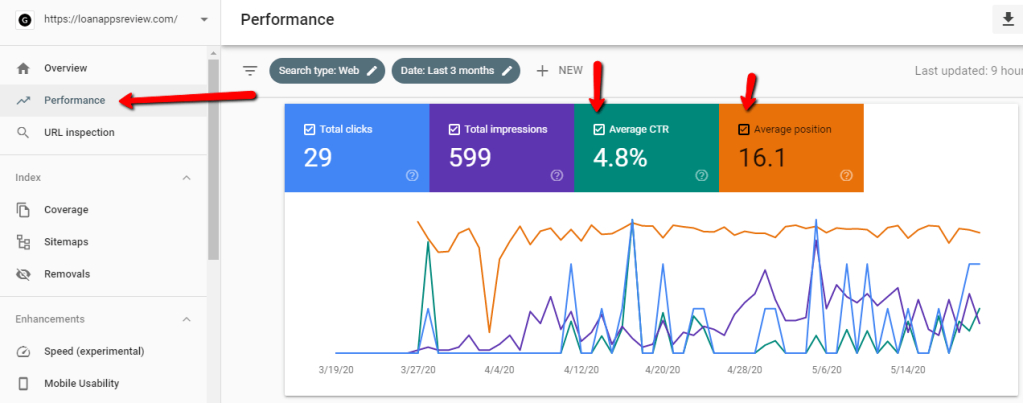Open the property selector dropdown
The height and width of the screenshot is (403, 1023).
click(x=204, y=20)
